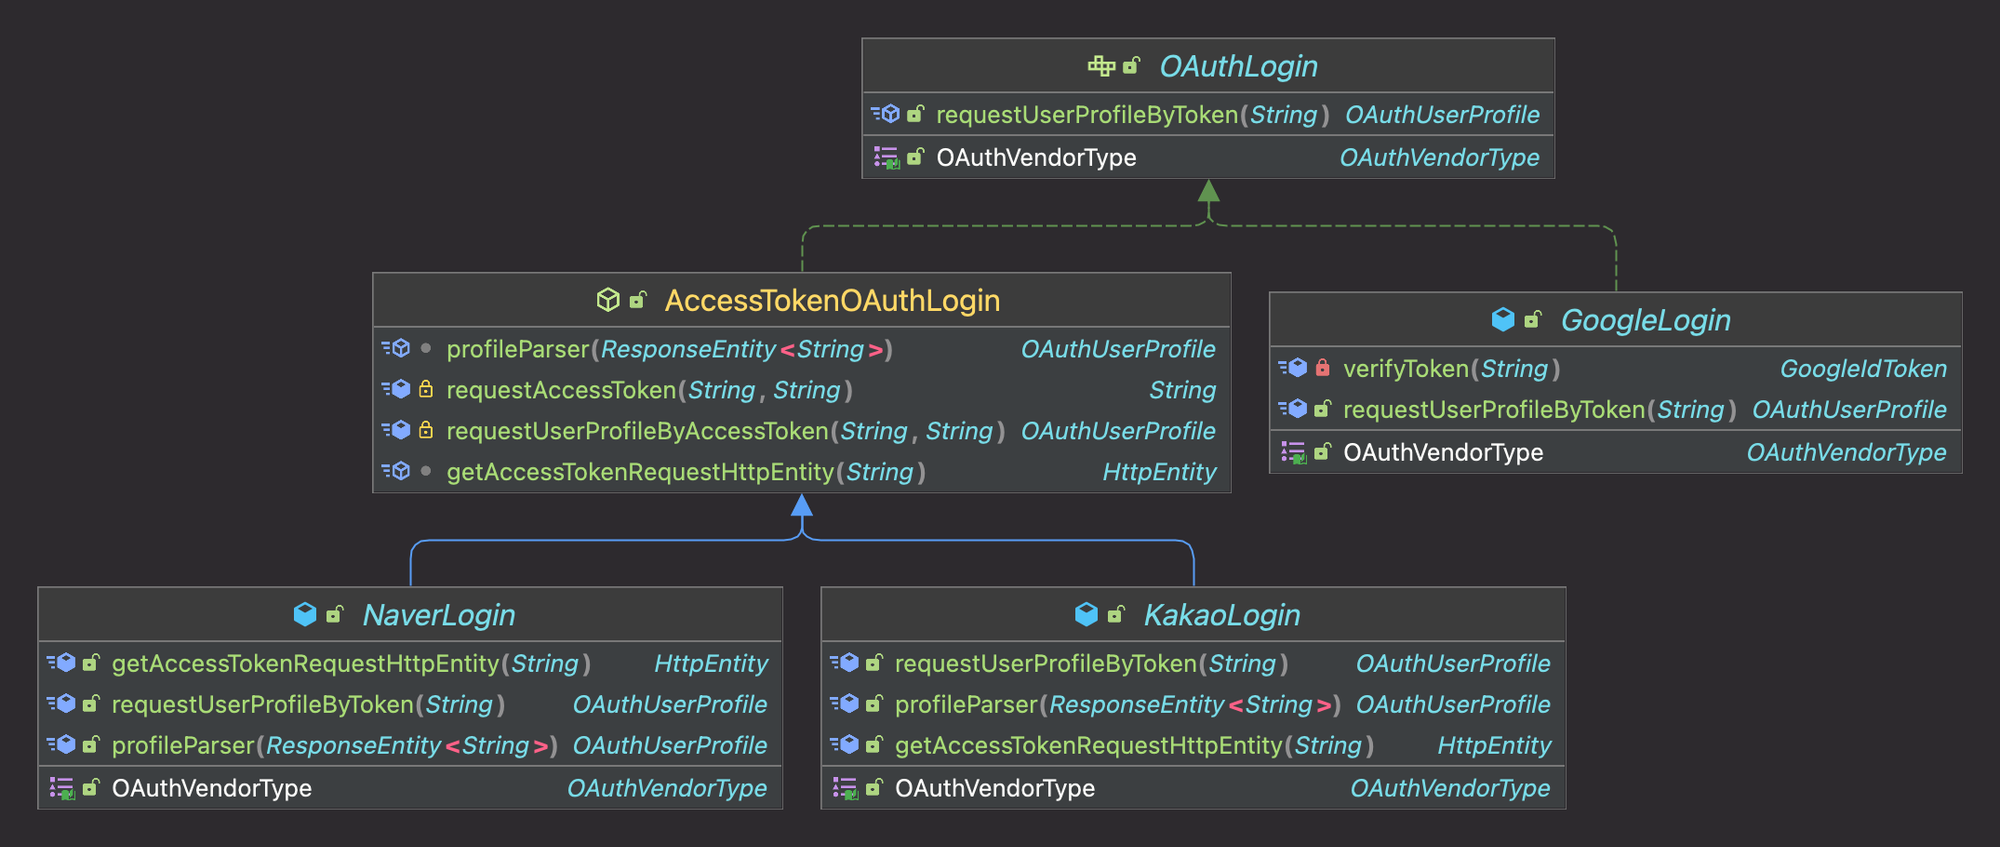Click HttpEntity return type in KakaoLogin
This screenshot has height=847, width=2000.
tap(1494, 746)
